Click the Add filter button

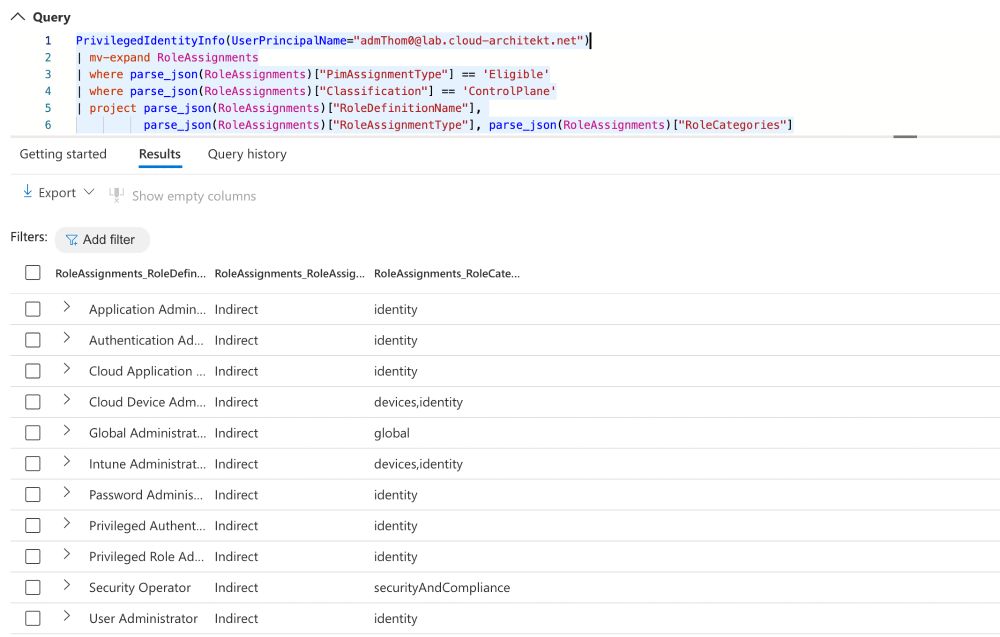102,240
